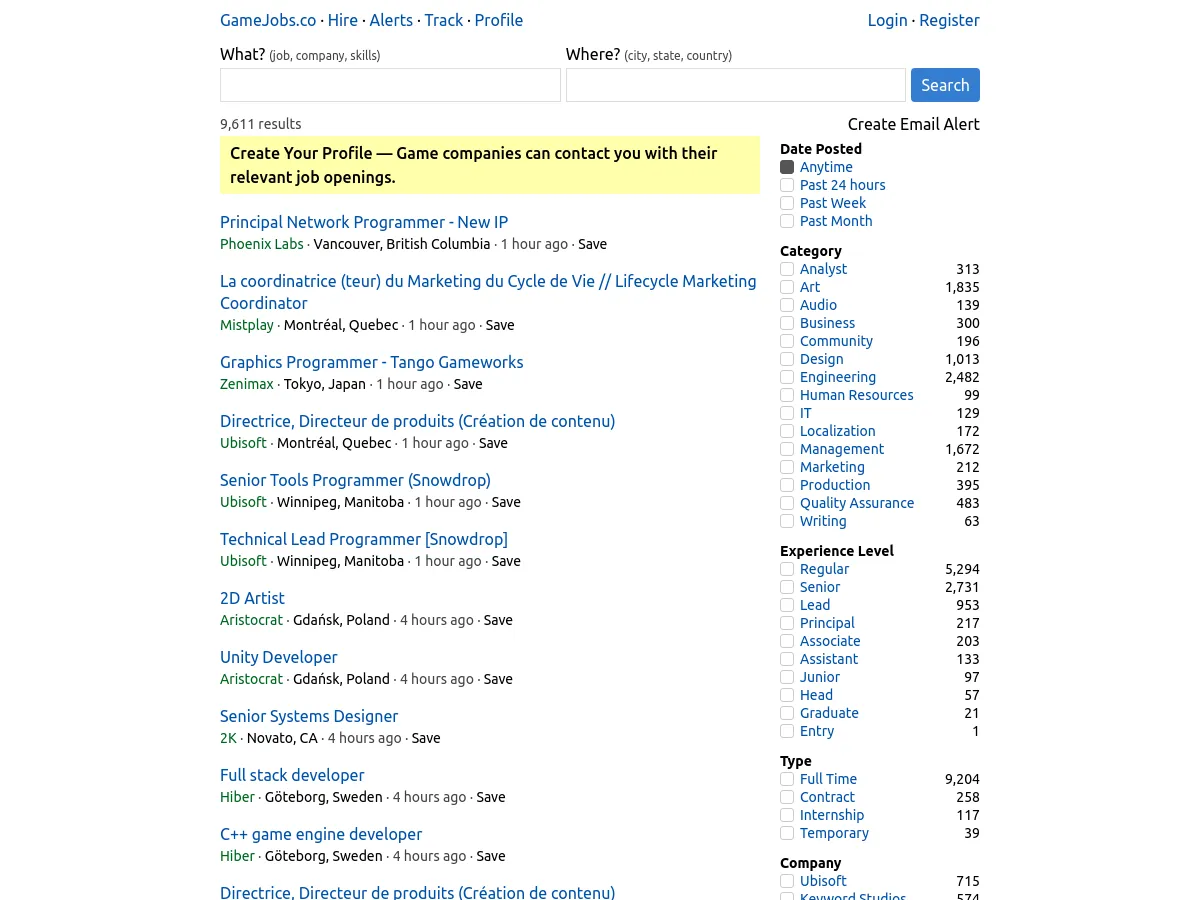Toggle the Anytime date checkbox
The image size is (1200, 900).
(787, 167)
